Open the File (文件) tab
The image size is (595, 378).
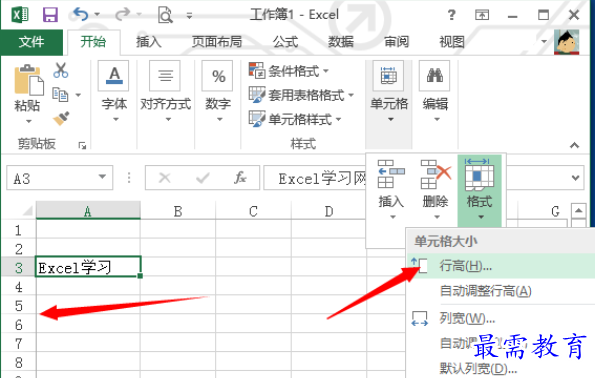tap(31, 42)
